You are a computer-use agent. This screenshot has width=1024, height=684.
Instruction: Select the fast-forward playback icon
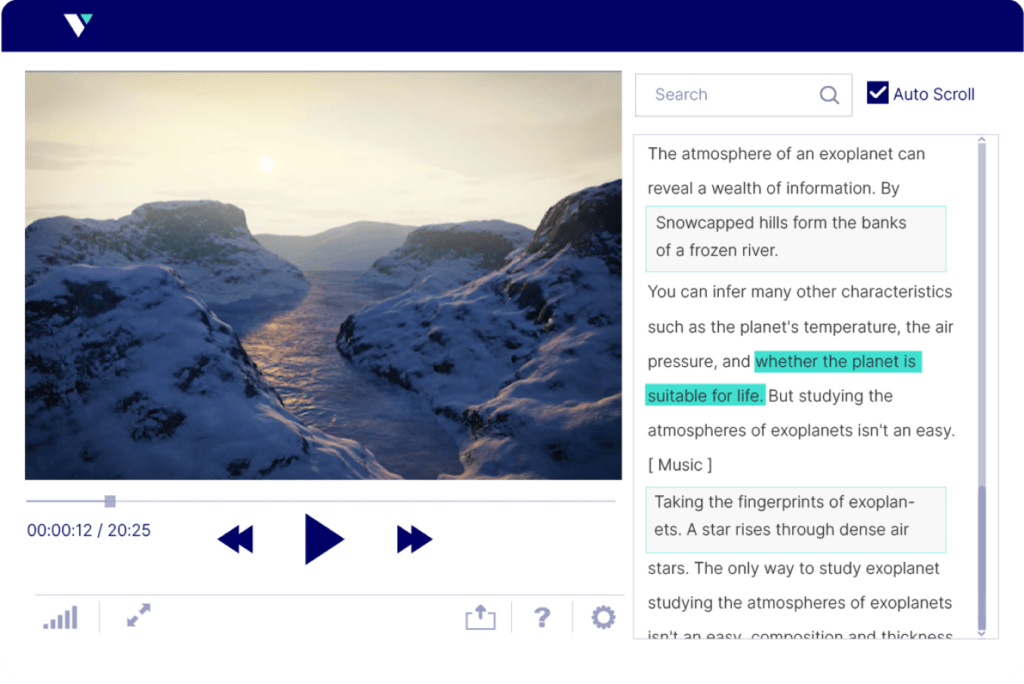[413, 539]
